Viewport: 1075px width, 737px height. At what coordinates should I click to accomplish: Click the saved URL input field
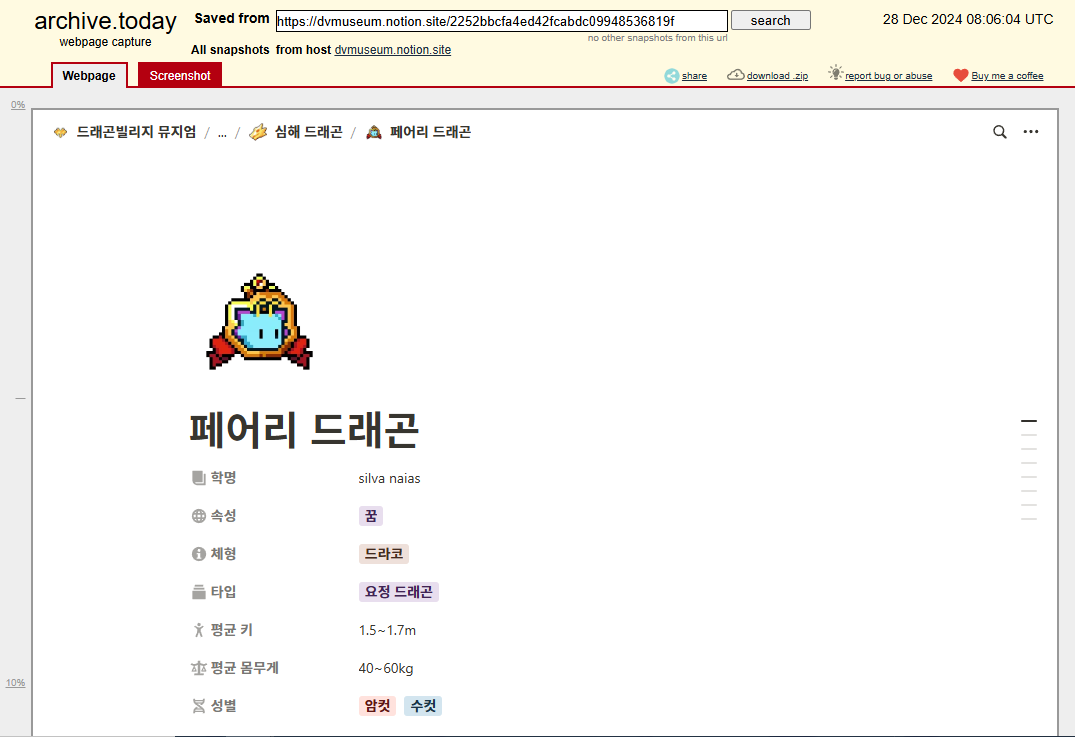[501, 20]
